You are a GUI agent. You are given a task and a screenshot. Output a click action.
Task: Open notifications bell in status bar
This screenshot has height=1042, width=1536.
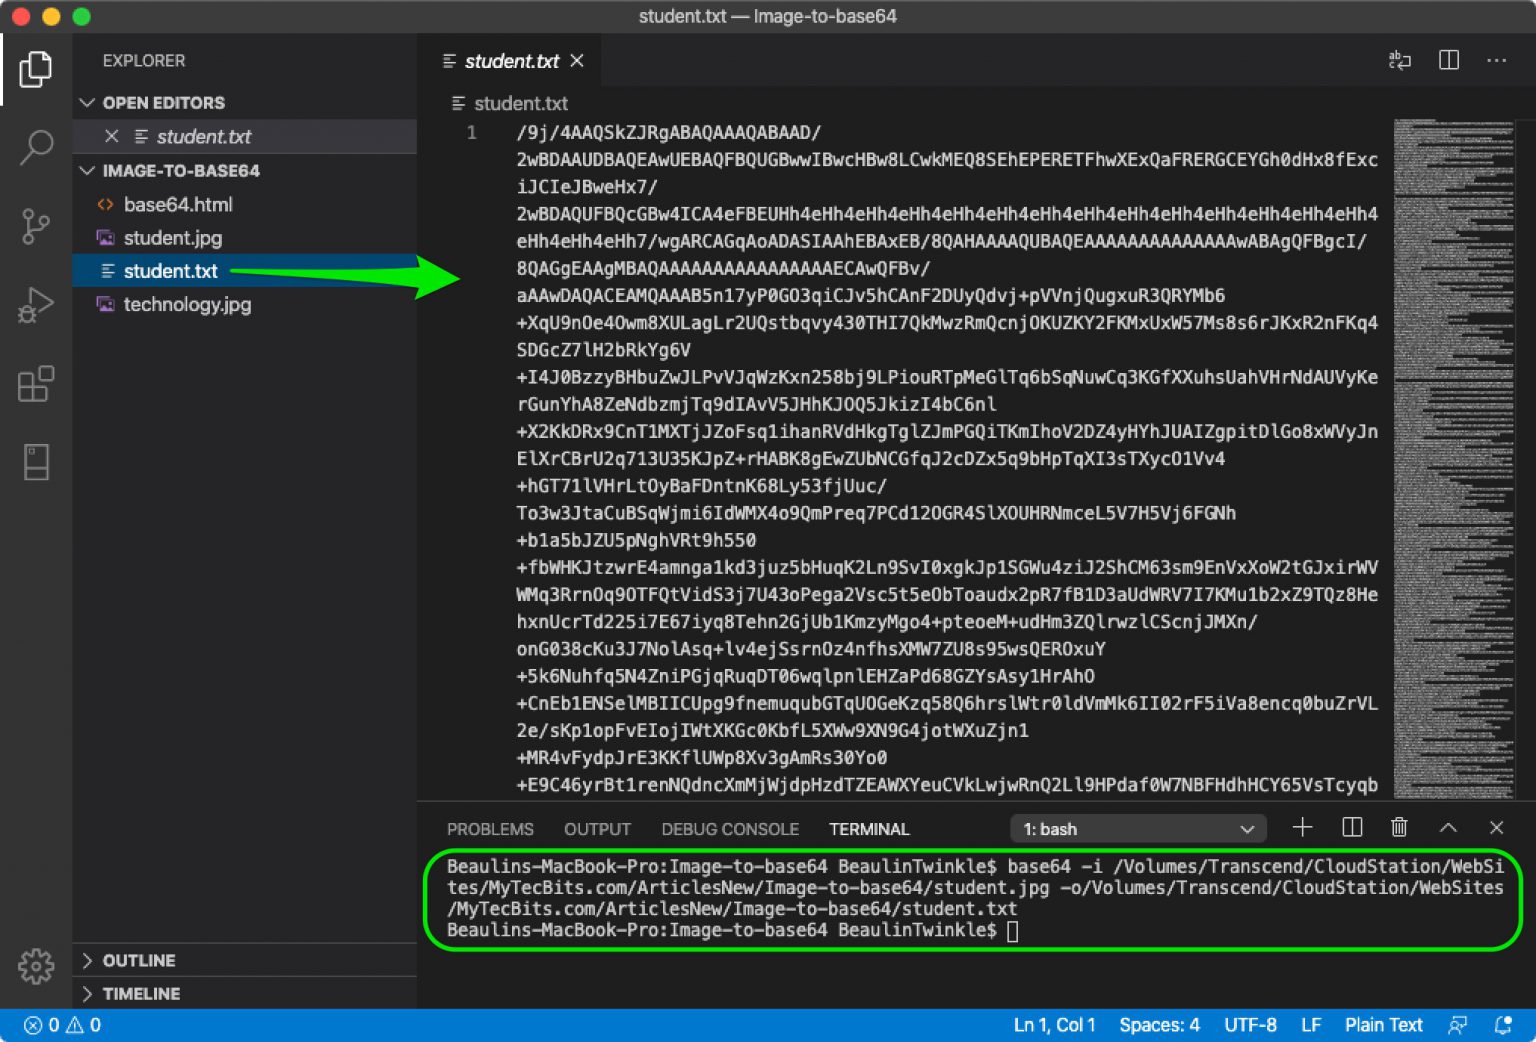pos(1503,1025)
